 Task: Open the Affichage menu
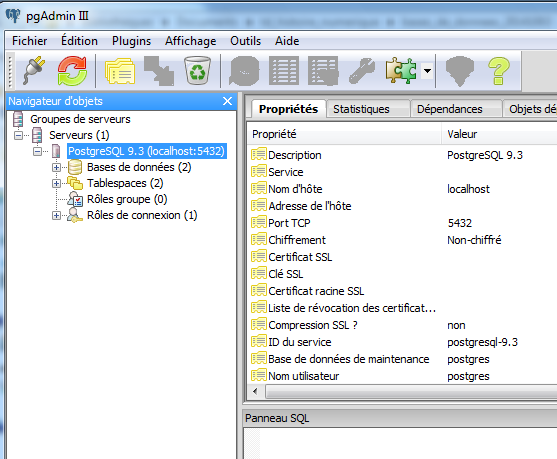click(x=190, y=41)
